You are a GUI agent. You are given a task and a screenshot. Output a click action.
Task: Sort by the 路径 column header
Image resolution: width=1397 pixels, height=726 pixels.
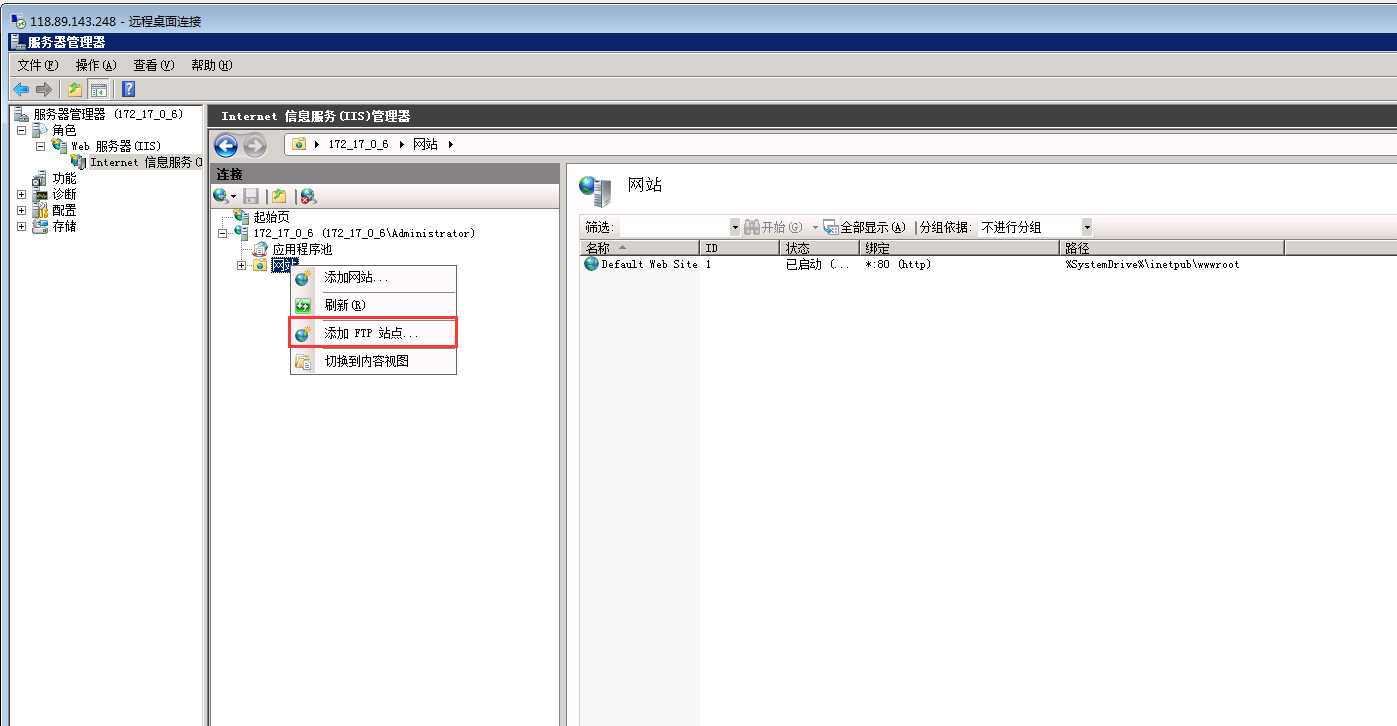pyautogui.click(x=1172, y=248)
